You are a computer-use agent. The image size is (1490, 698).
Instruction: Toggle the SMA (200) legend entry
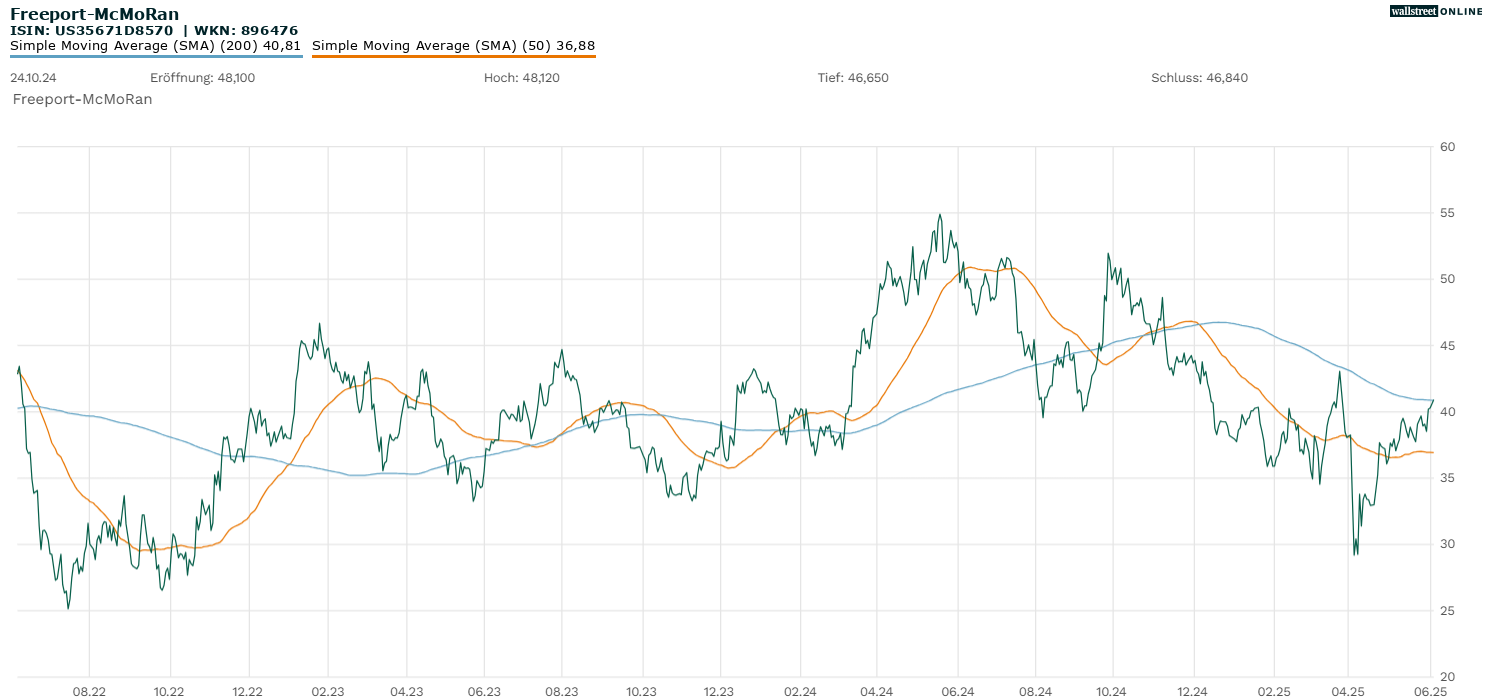coord(156,46)
